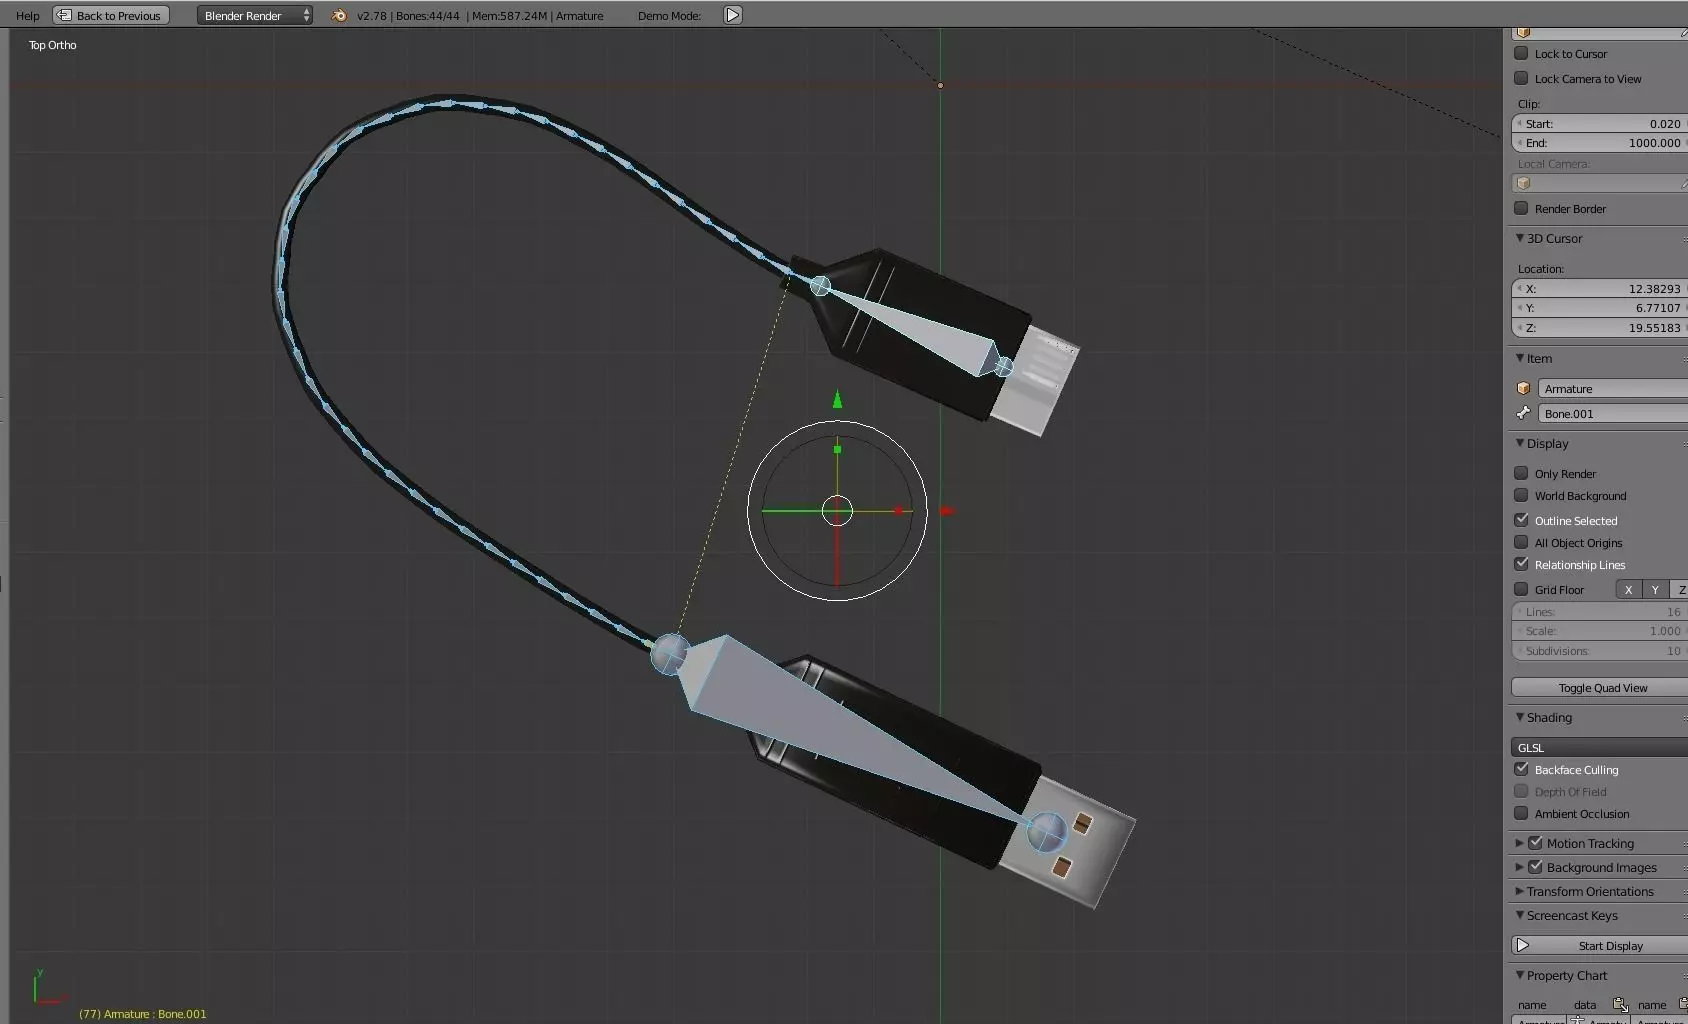Viewport: 1688px width, 1024px height.
Task: Play Demo Mode with the triangle icon
Action: (x=733, y=15)
